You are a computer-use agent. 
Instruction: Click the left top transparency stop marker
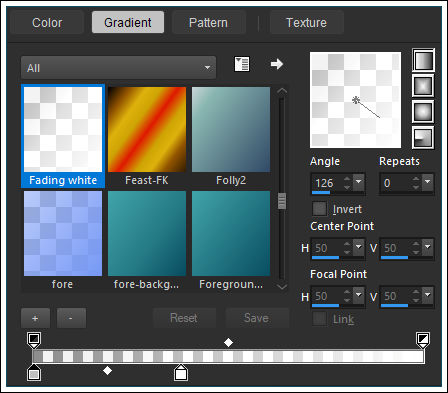[x=34, y=340]
